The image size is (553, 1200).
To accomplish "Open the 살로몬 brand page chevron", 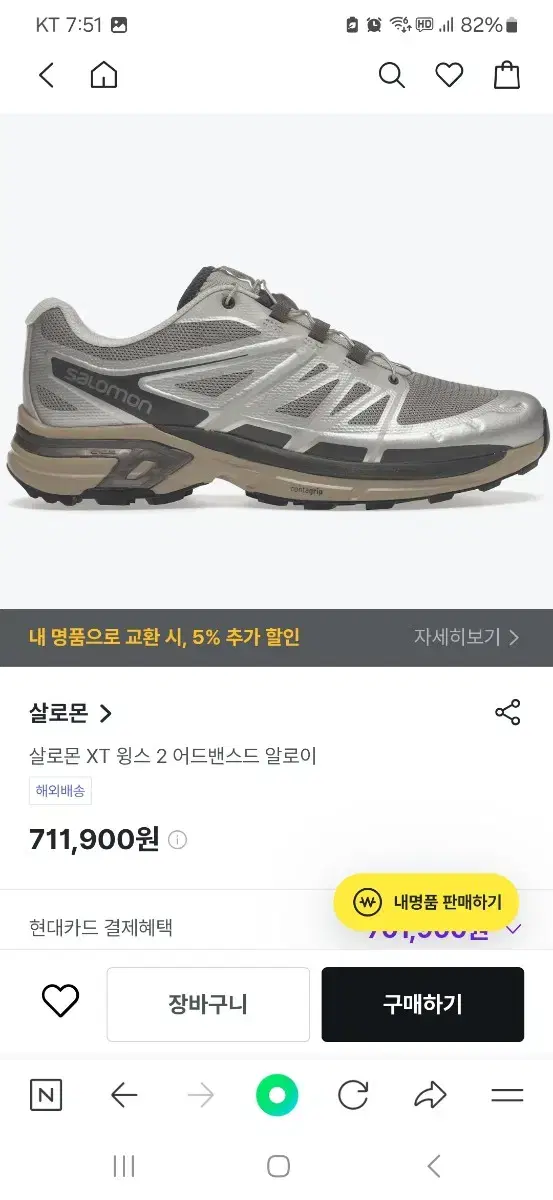I will pos(106,714).
